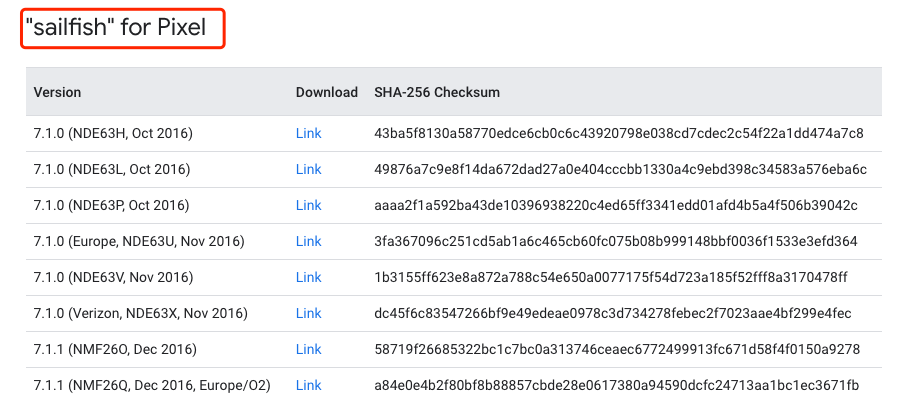Select version text 7.1.0 (NDE63H, Oct 2016)
The image size is (900, 403).
pyautogui.click(x=113, y=134)
